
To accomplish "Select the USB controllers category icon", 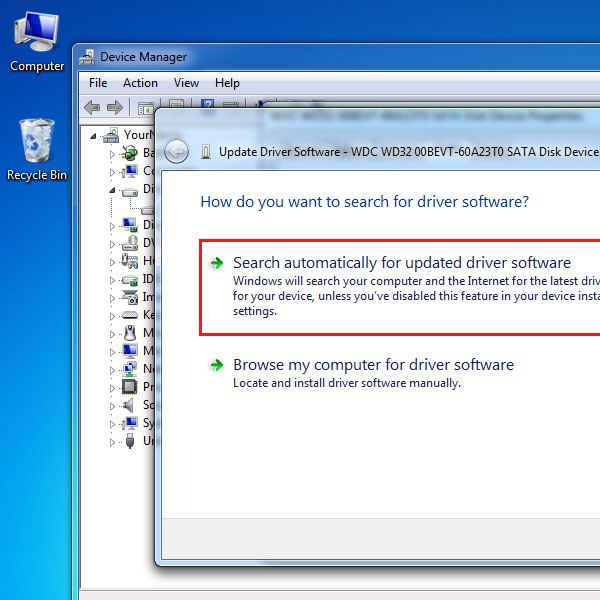I will pyautogui.click(x=130, y=441).
